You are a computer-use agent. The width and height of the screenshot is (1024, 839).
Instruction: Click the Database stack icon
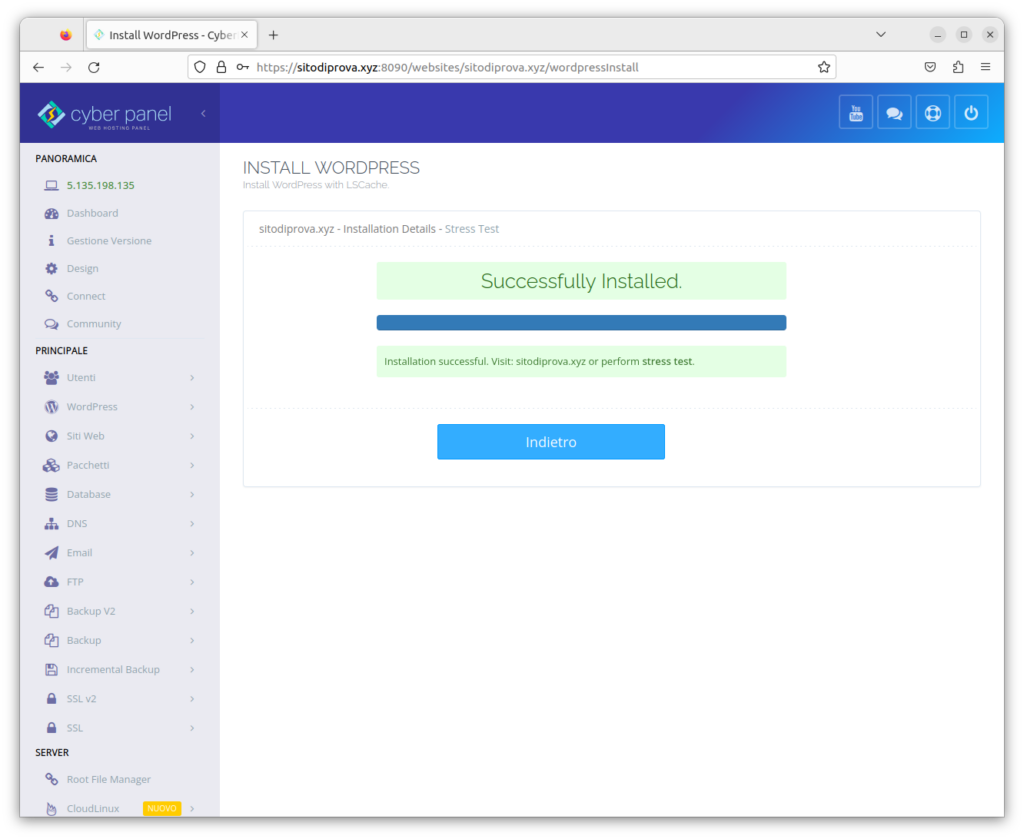click(52, 494)
